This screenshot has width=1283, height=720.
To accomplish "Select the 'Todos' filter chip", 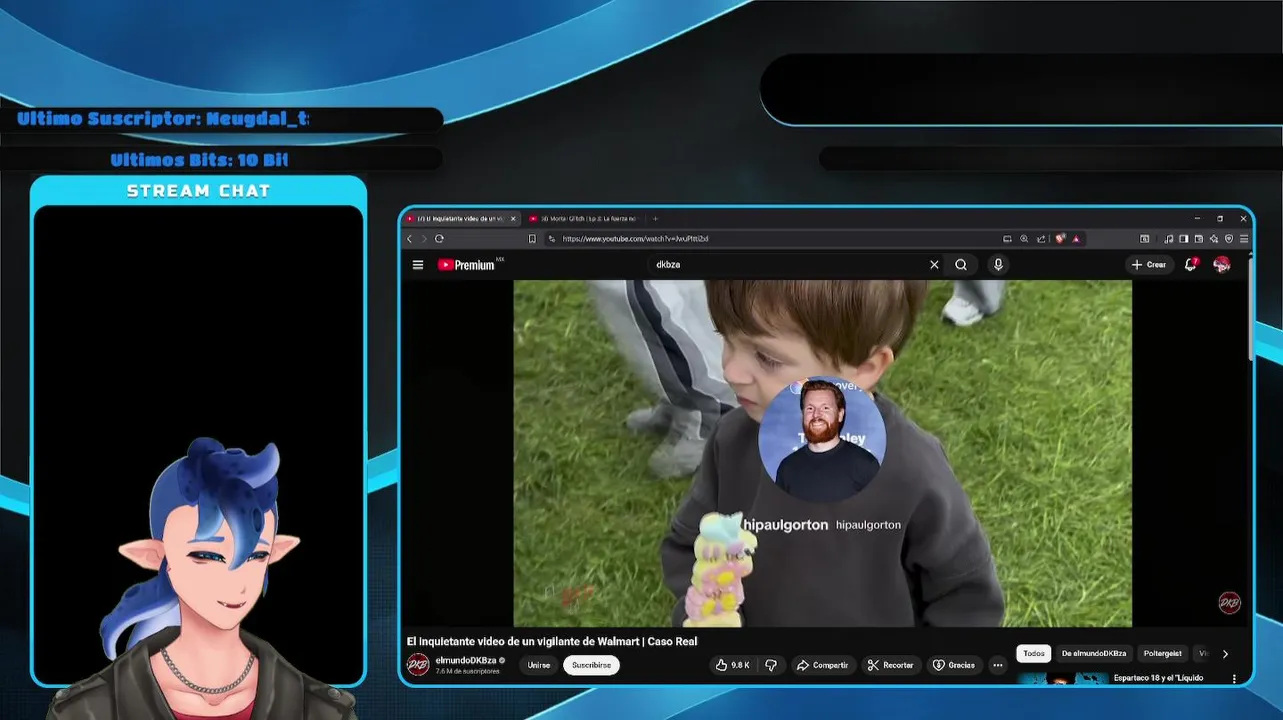I will (1034, 654).
